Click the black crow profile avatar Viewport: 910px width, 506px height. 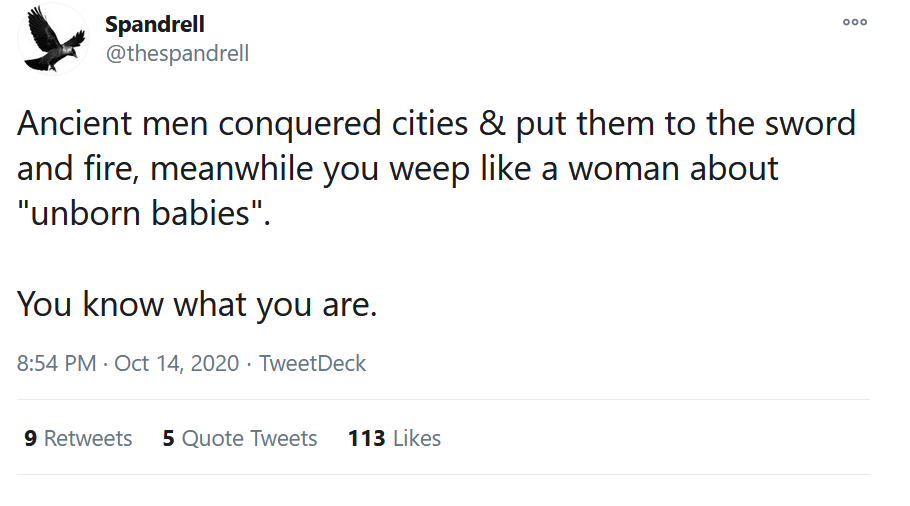click(53, 39)
